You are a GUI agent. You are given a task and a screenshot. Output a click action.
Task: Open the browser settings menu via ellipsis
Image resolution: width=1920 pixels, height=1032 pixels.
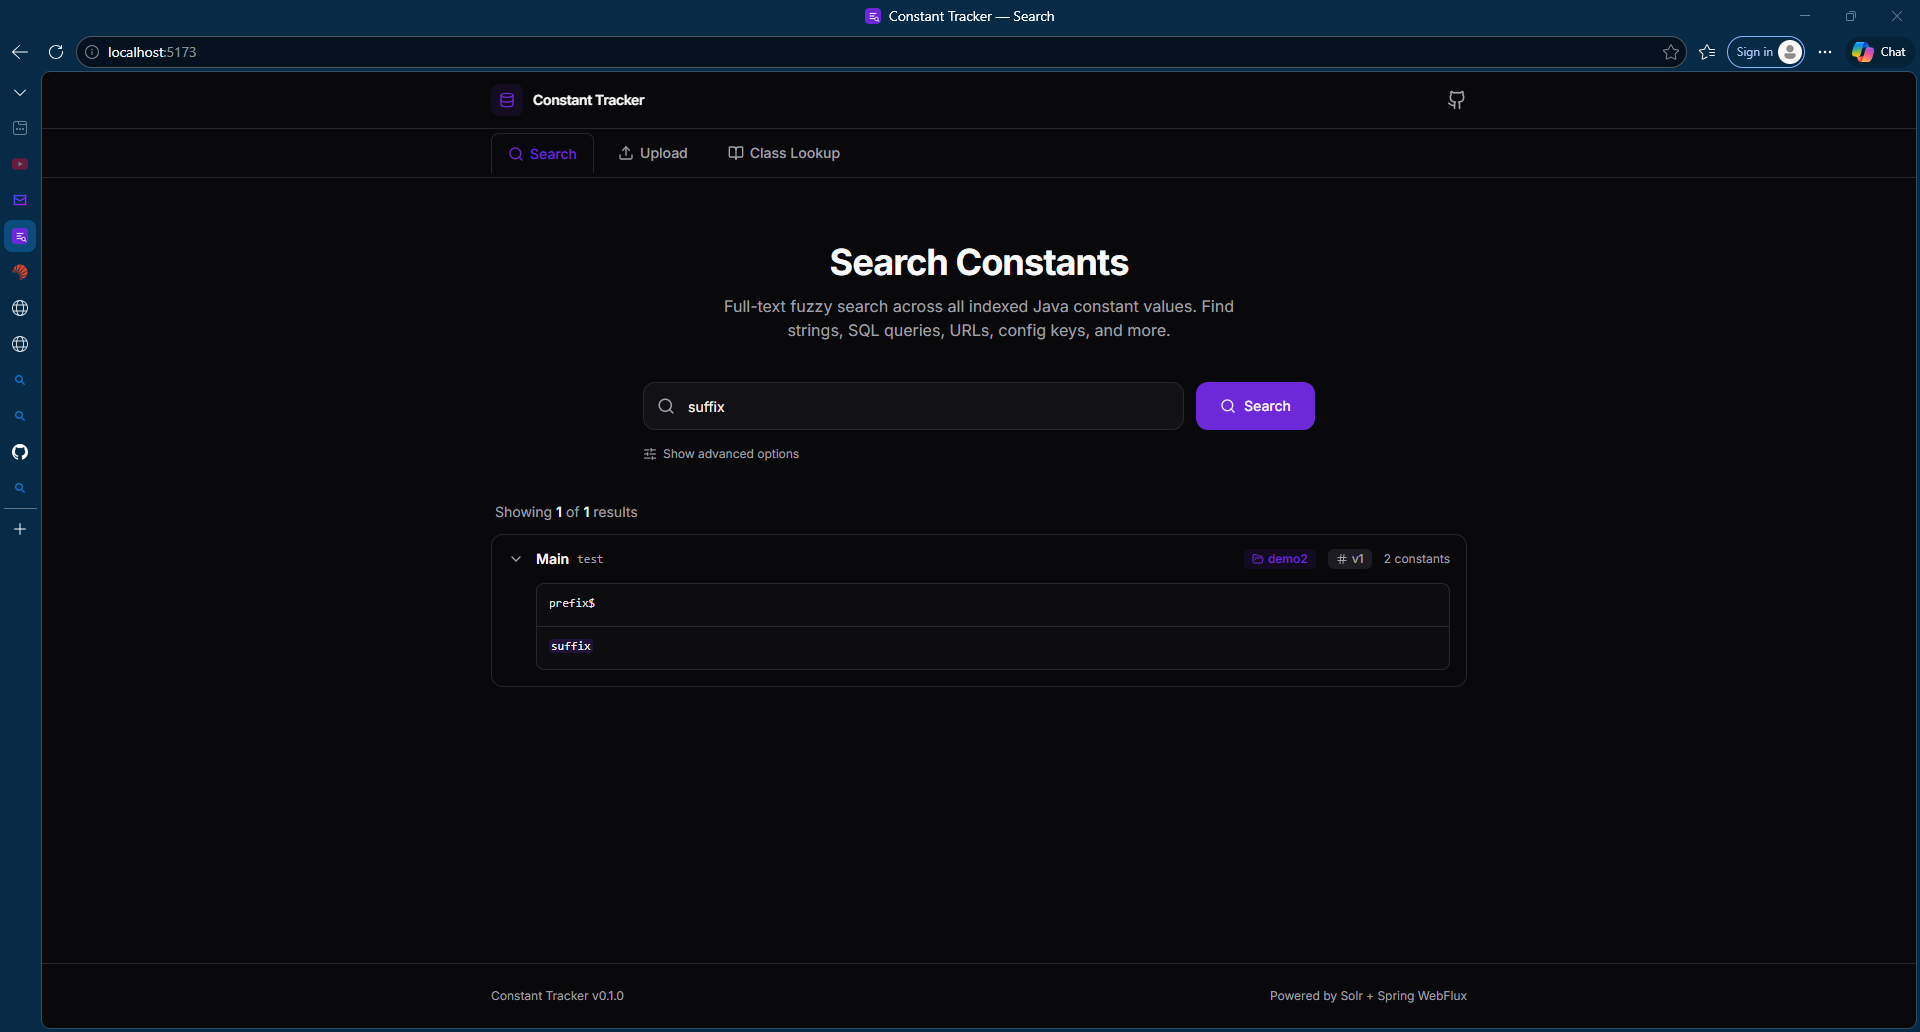coord(1824,52)
